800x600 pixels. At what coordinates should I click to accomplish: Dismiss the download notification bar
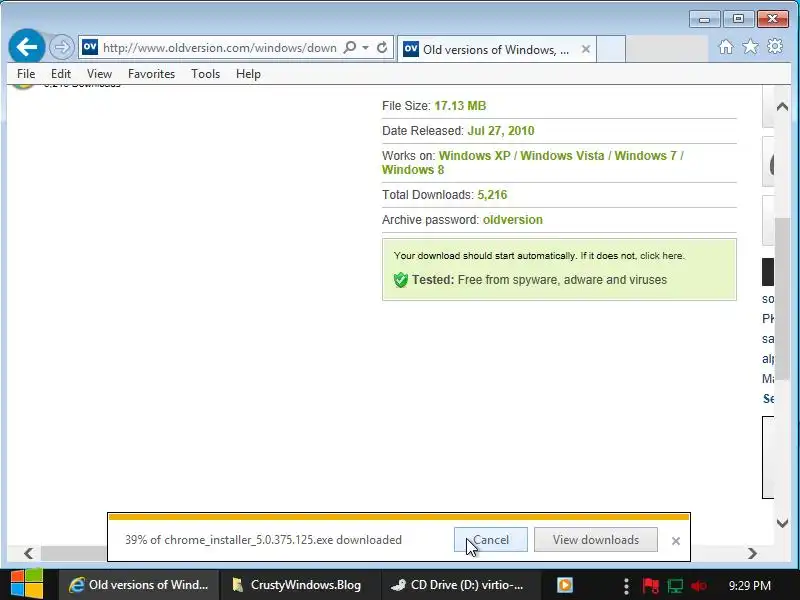coord(676,541)
